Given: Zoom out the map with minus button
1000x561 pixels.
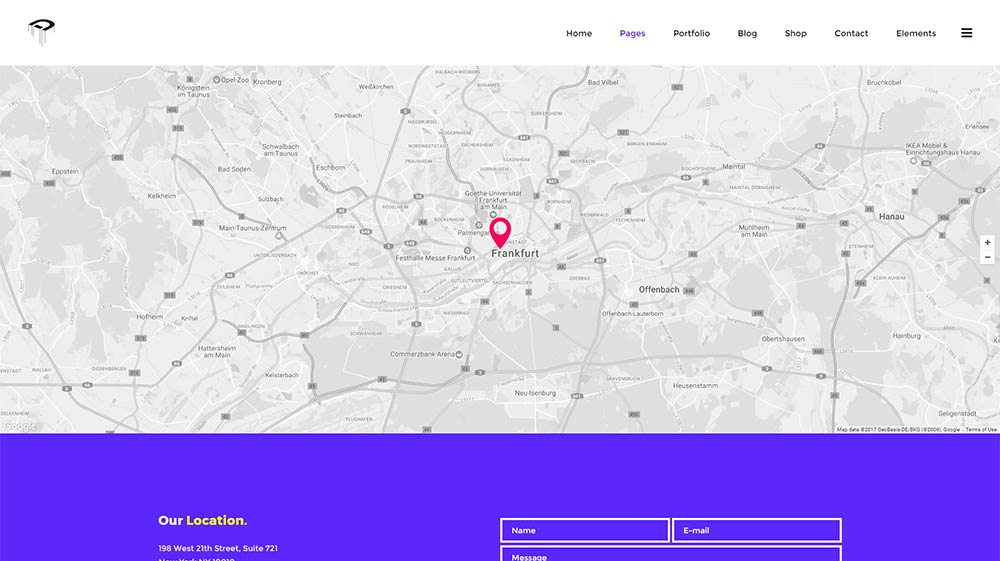Looking at the screenshot, I should [987, 257].
